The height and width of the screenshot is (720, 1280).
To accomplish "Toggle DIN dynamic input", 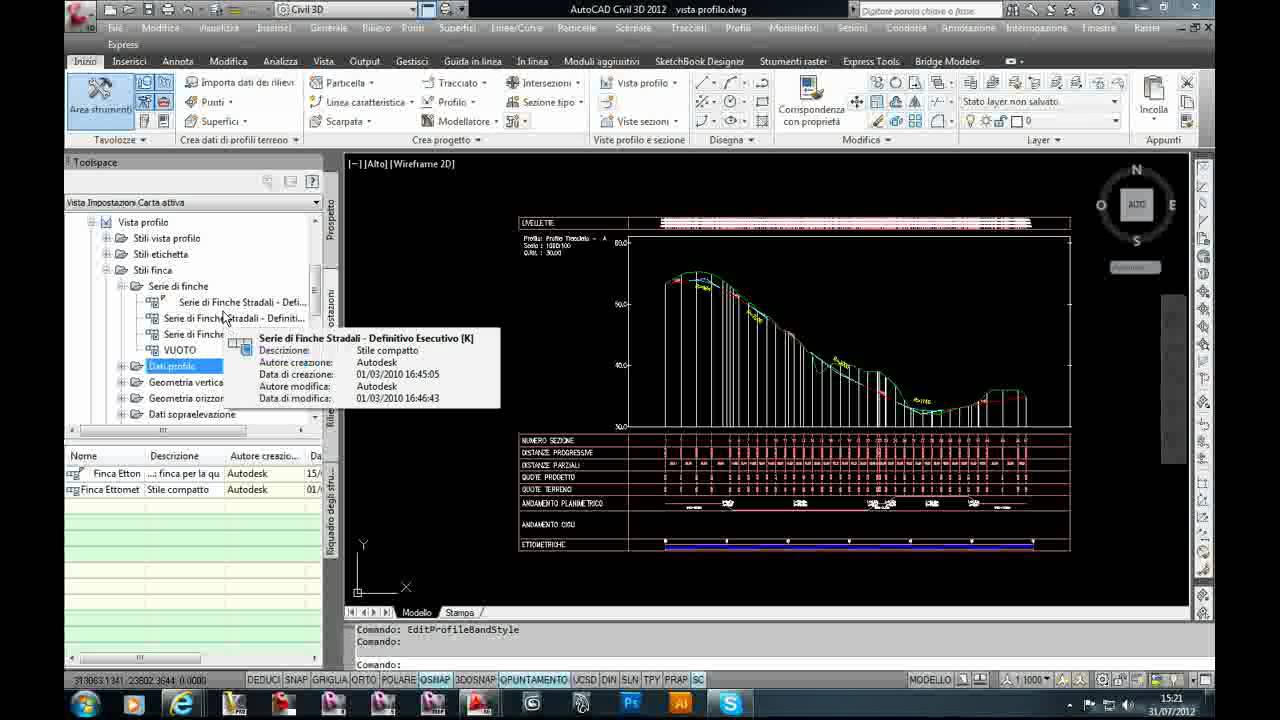I will click(609, 680).
